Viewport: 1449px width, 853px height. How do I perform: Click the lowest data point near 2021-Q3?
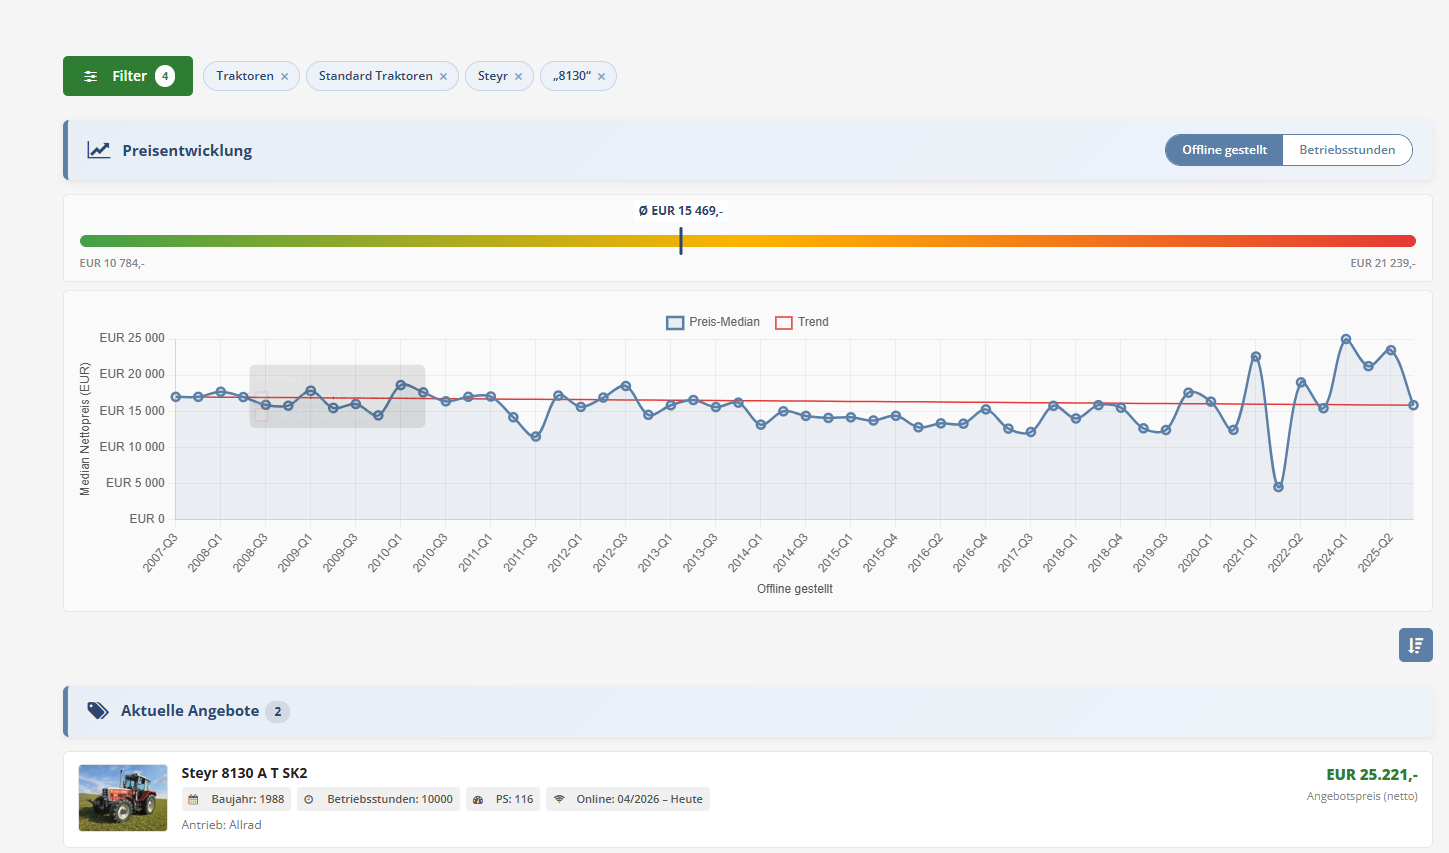coord(1278,487)
